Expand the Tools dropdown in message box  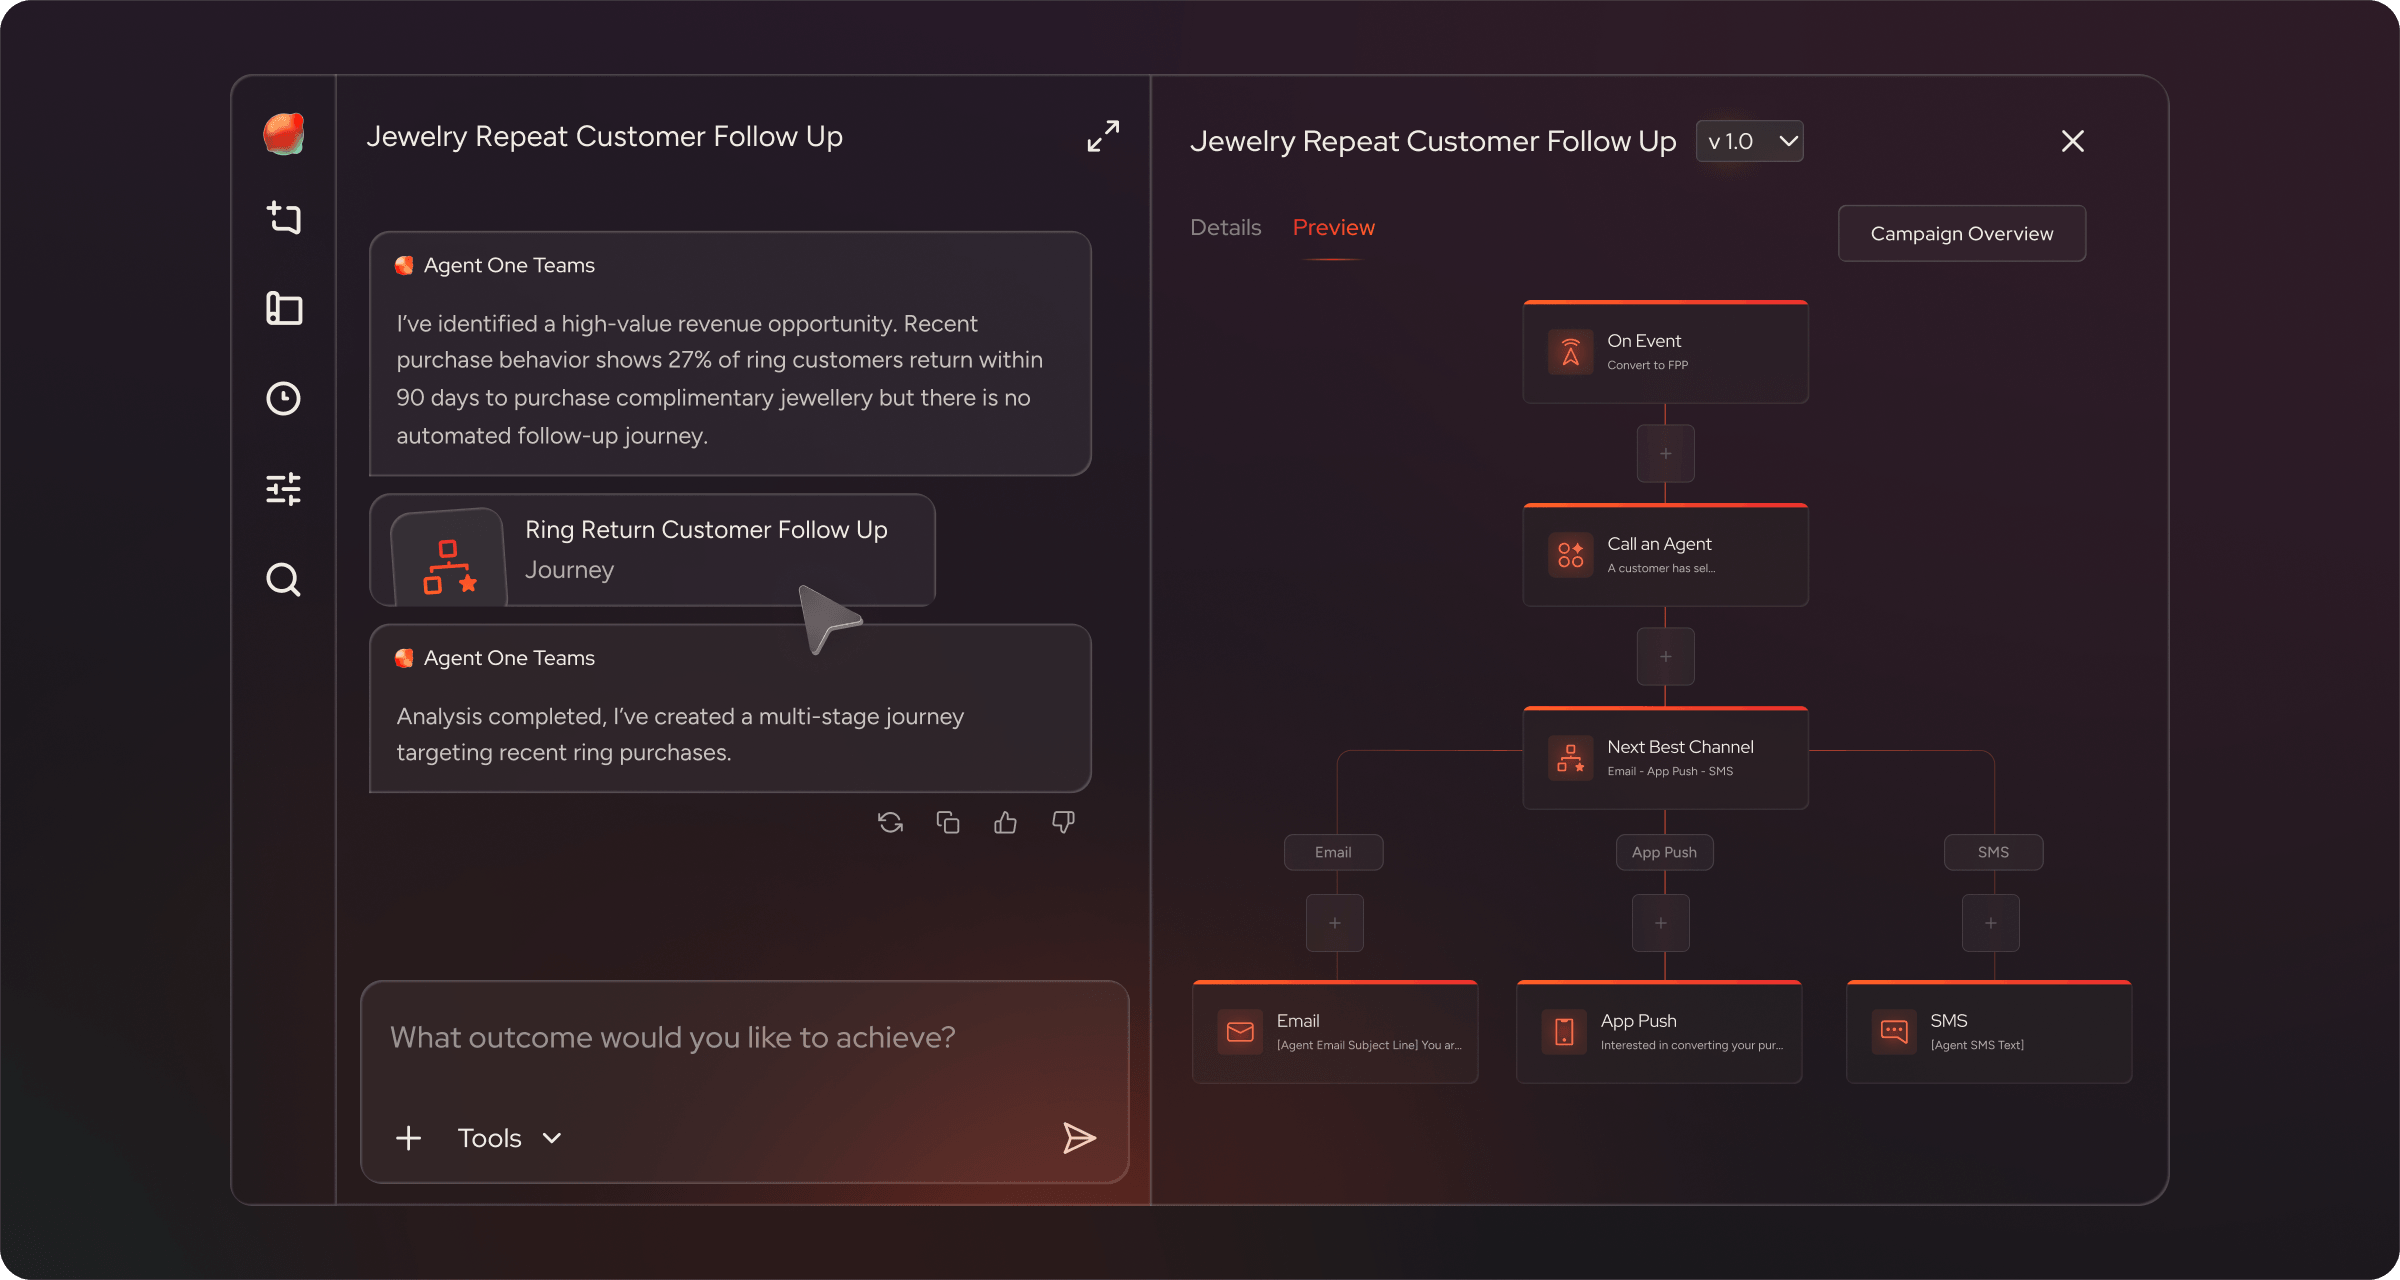509,1138
